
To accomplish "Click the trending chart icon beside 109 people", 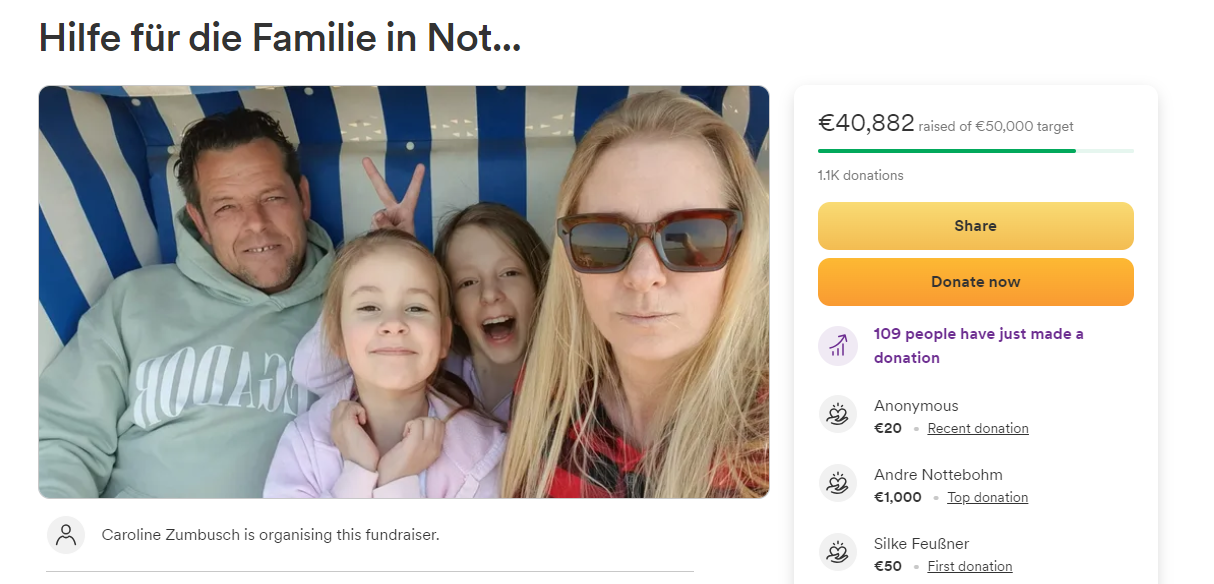I will (838, 346).
